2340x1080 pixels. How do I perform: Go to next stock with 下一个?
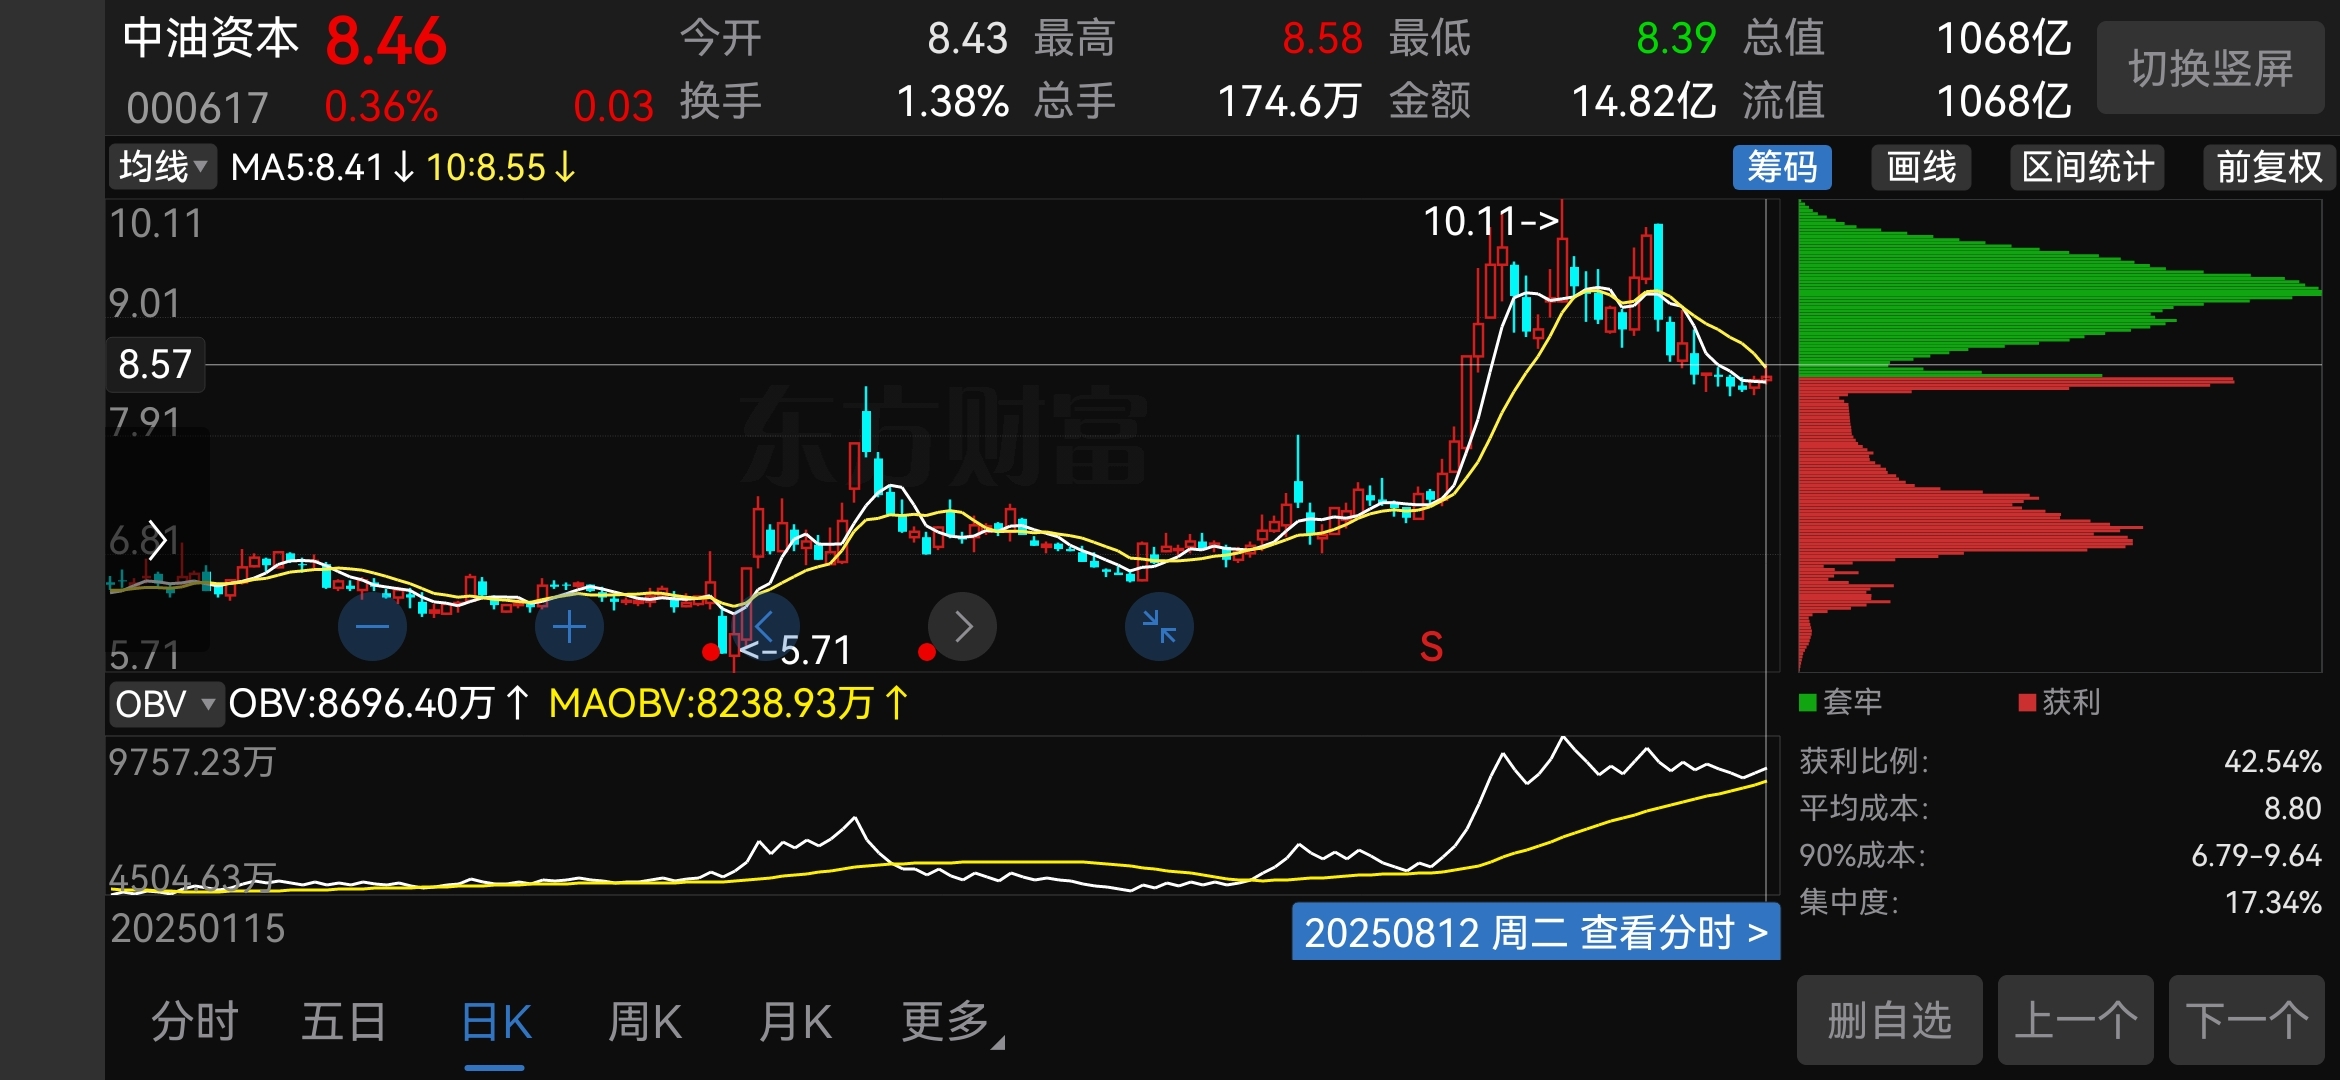pos(2246,1021)
